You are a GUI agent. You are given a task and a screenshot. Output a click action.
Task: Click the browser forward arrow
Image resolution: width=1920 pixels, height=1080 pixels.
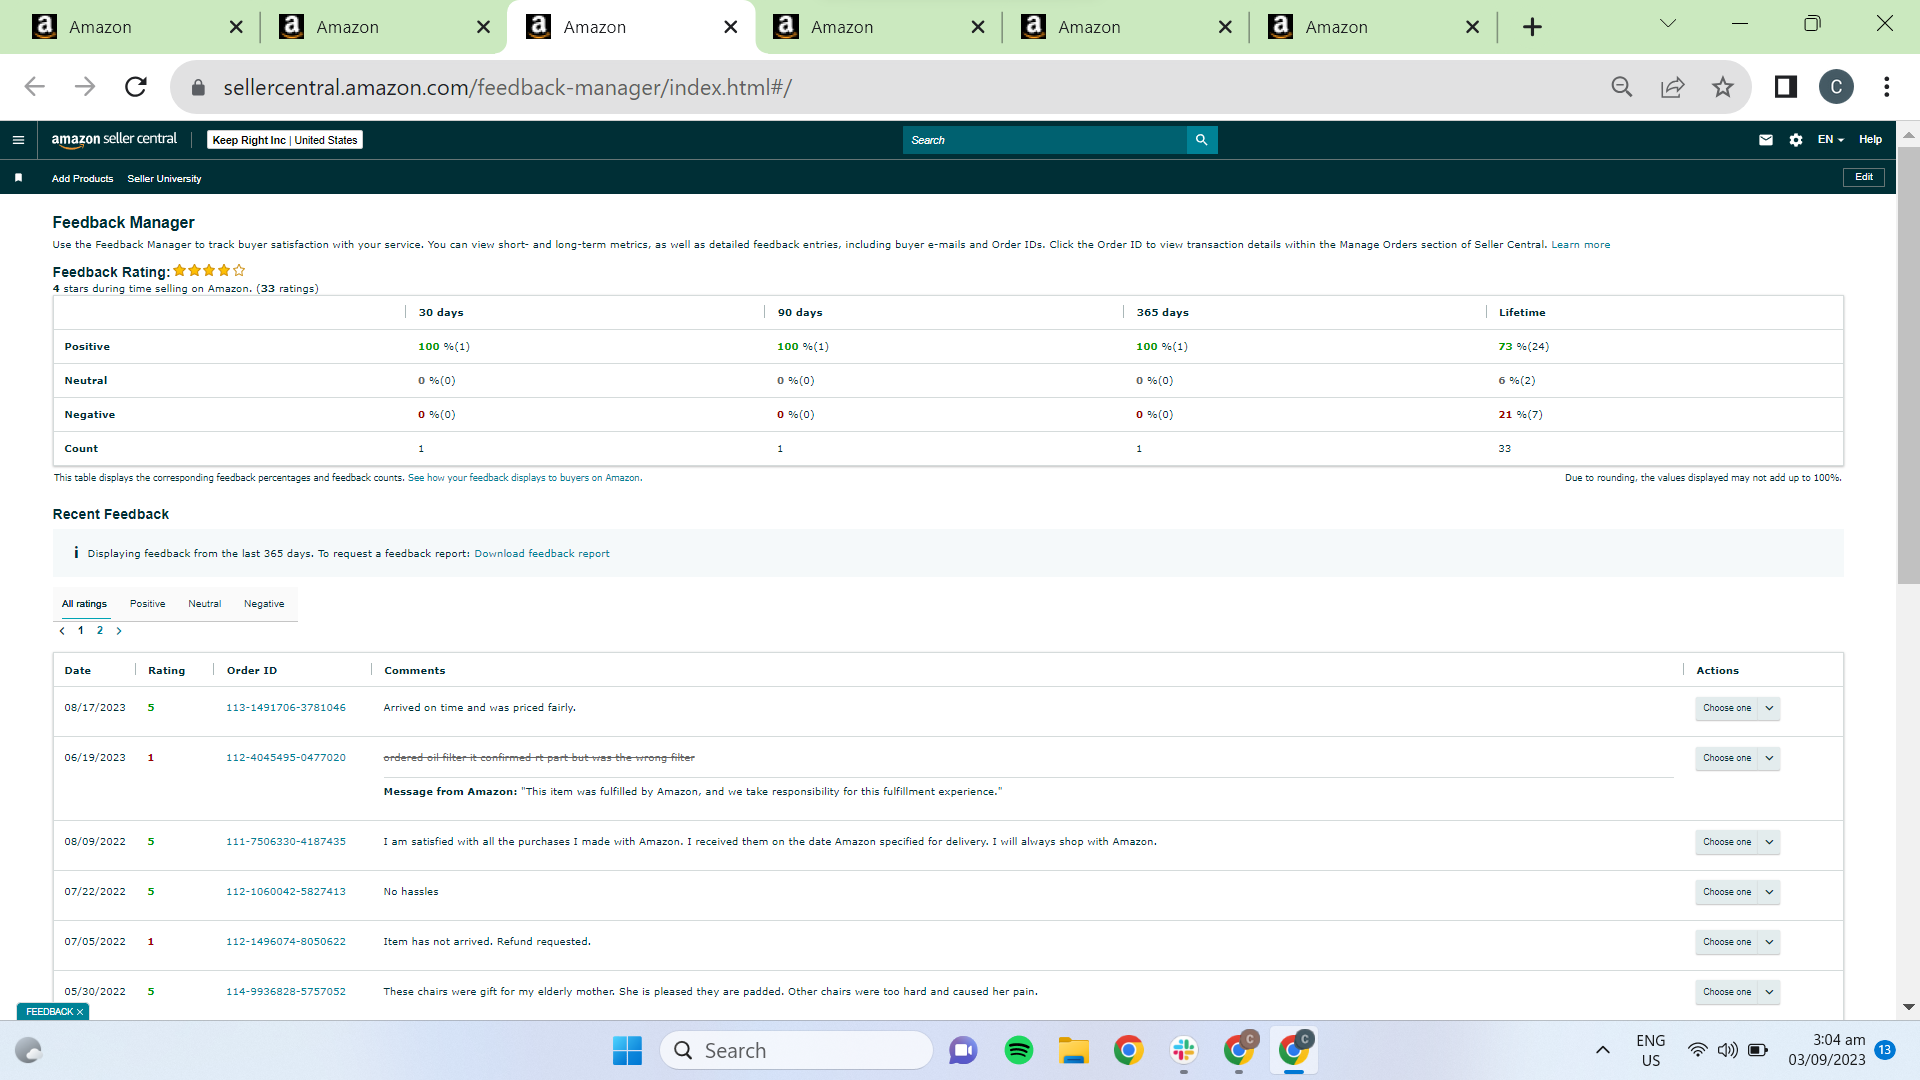(85, 87)
